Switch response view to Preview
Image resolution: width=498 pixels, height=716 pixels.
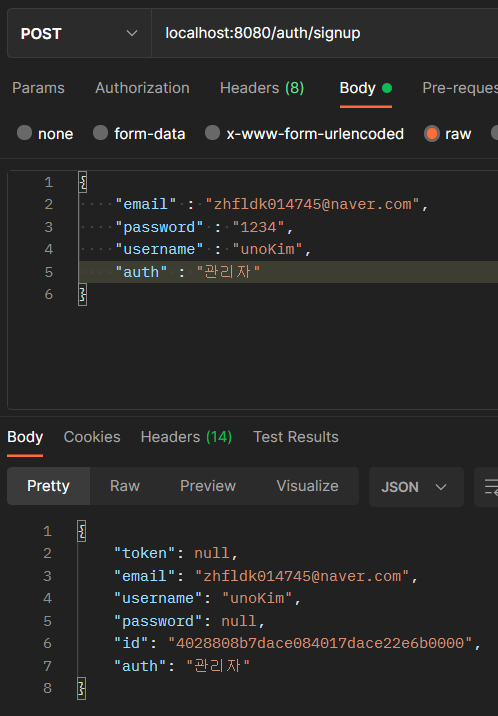[x=208, y=486]
